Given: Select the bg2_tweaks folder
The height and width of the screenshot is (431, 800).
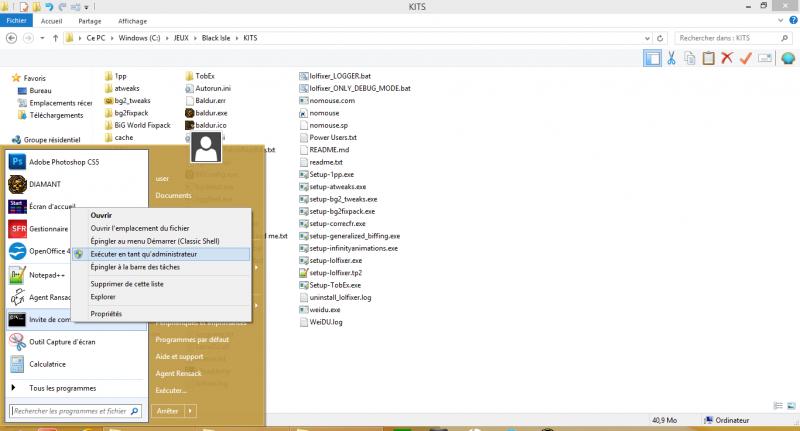Looking at the screenshot, I should click(x=128, y=100).
